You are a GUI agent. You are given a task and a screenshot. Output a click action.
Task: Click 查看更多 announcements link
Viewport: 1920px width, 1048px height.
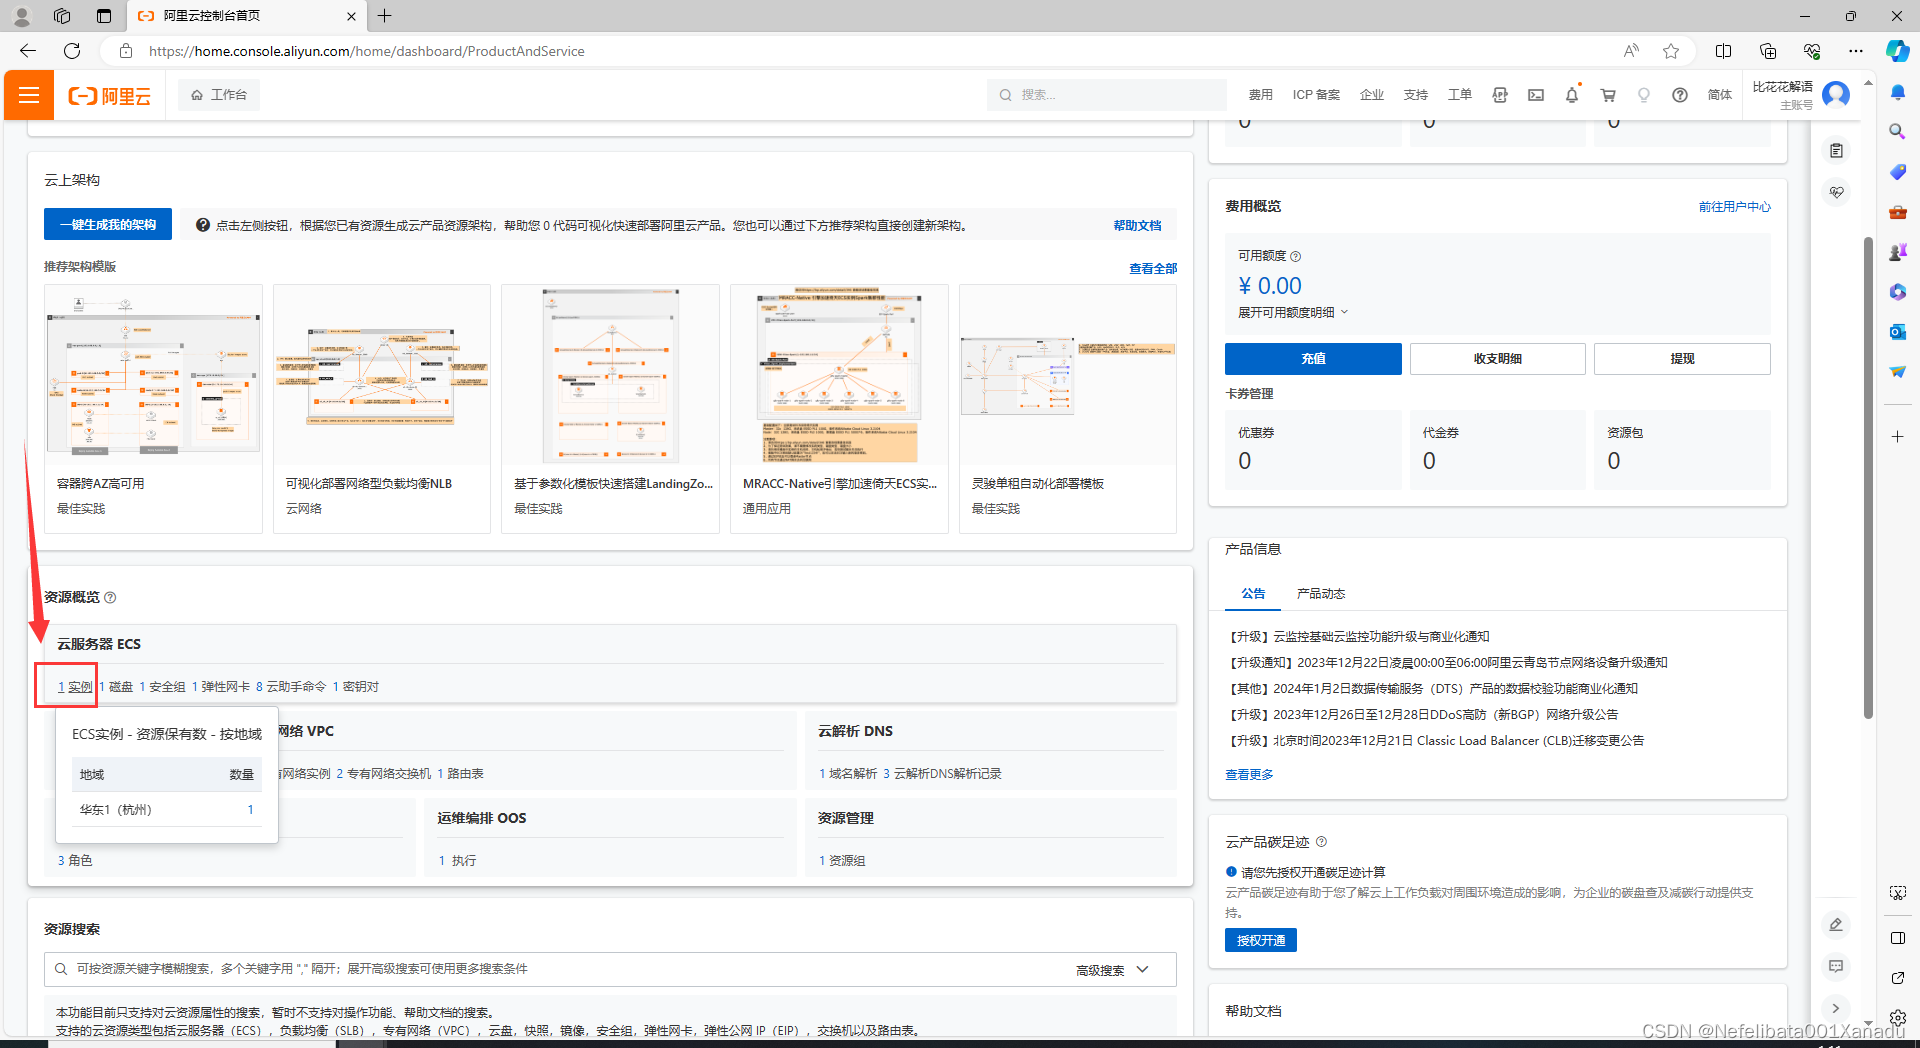coord(1250,775)
